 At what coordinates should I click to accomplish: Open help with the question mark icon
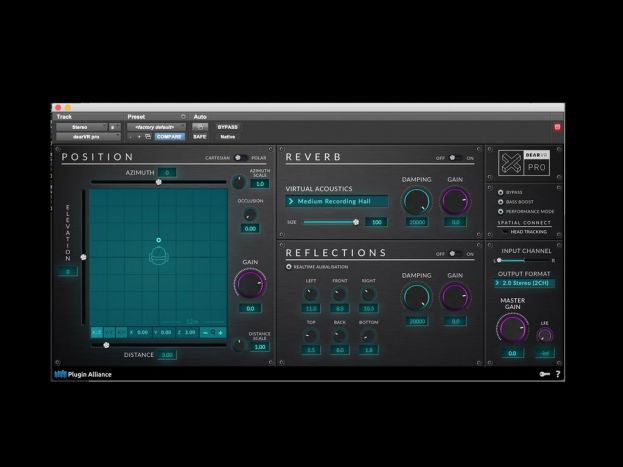tap(557, 374)
